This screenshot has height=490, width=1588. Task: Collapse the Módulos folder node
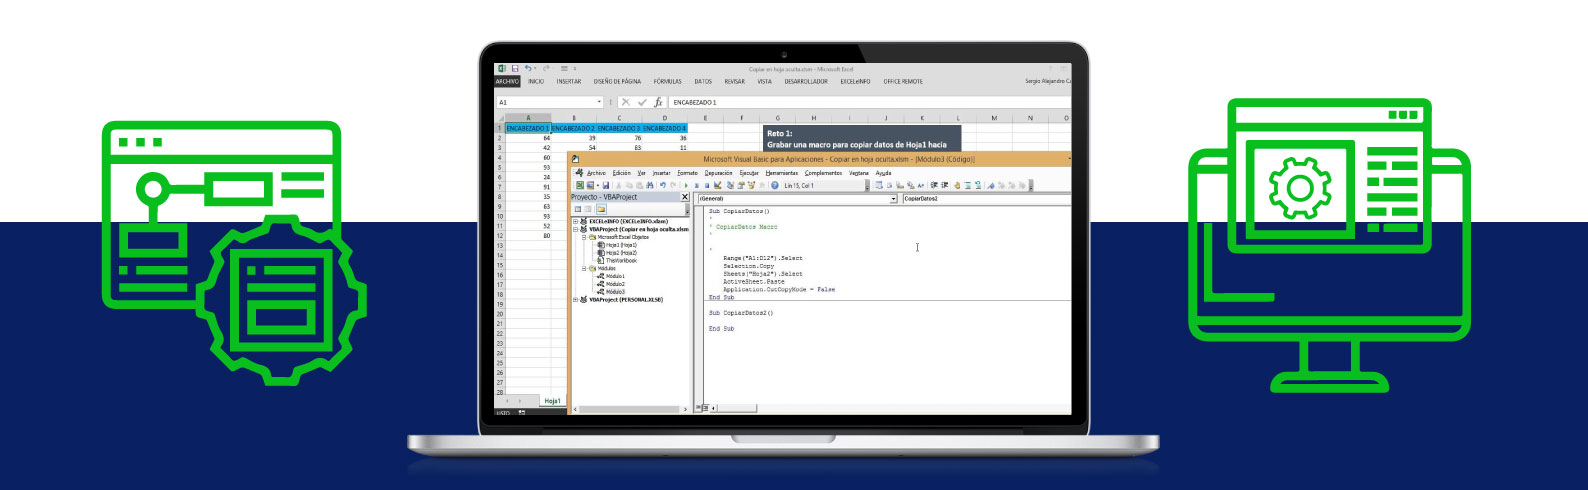584,268
